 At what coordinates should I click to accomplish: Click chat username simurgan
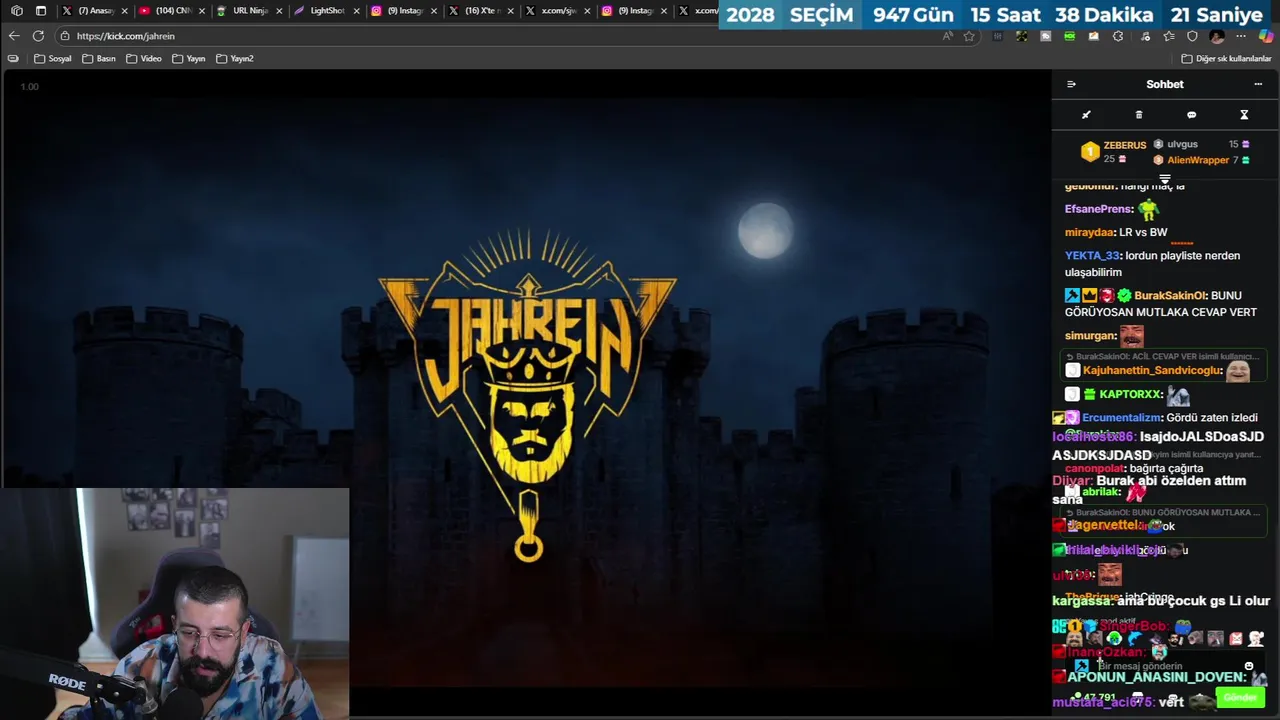coord(1090,336)
